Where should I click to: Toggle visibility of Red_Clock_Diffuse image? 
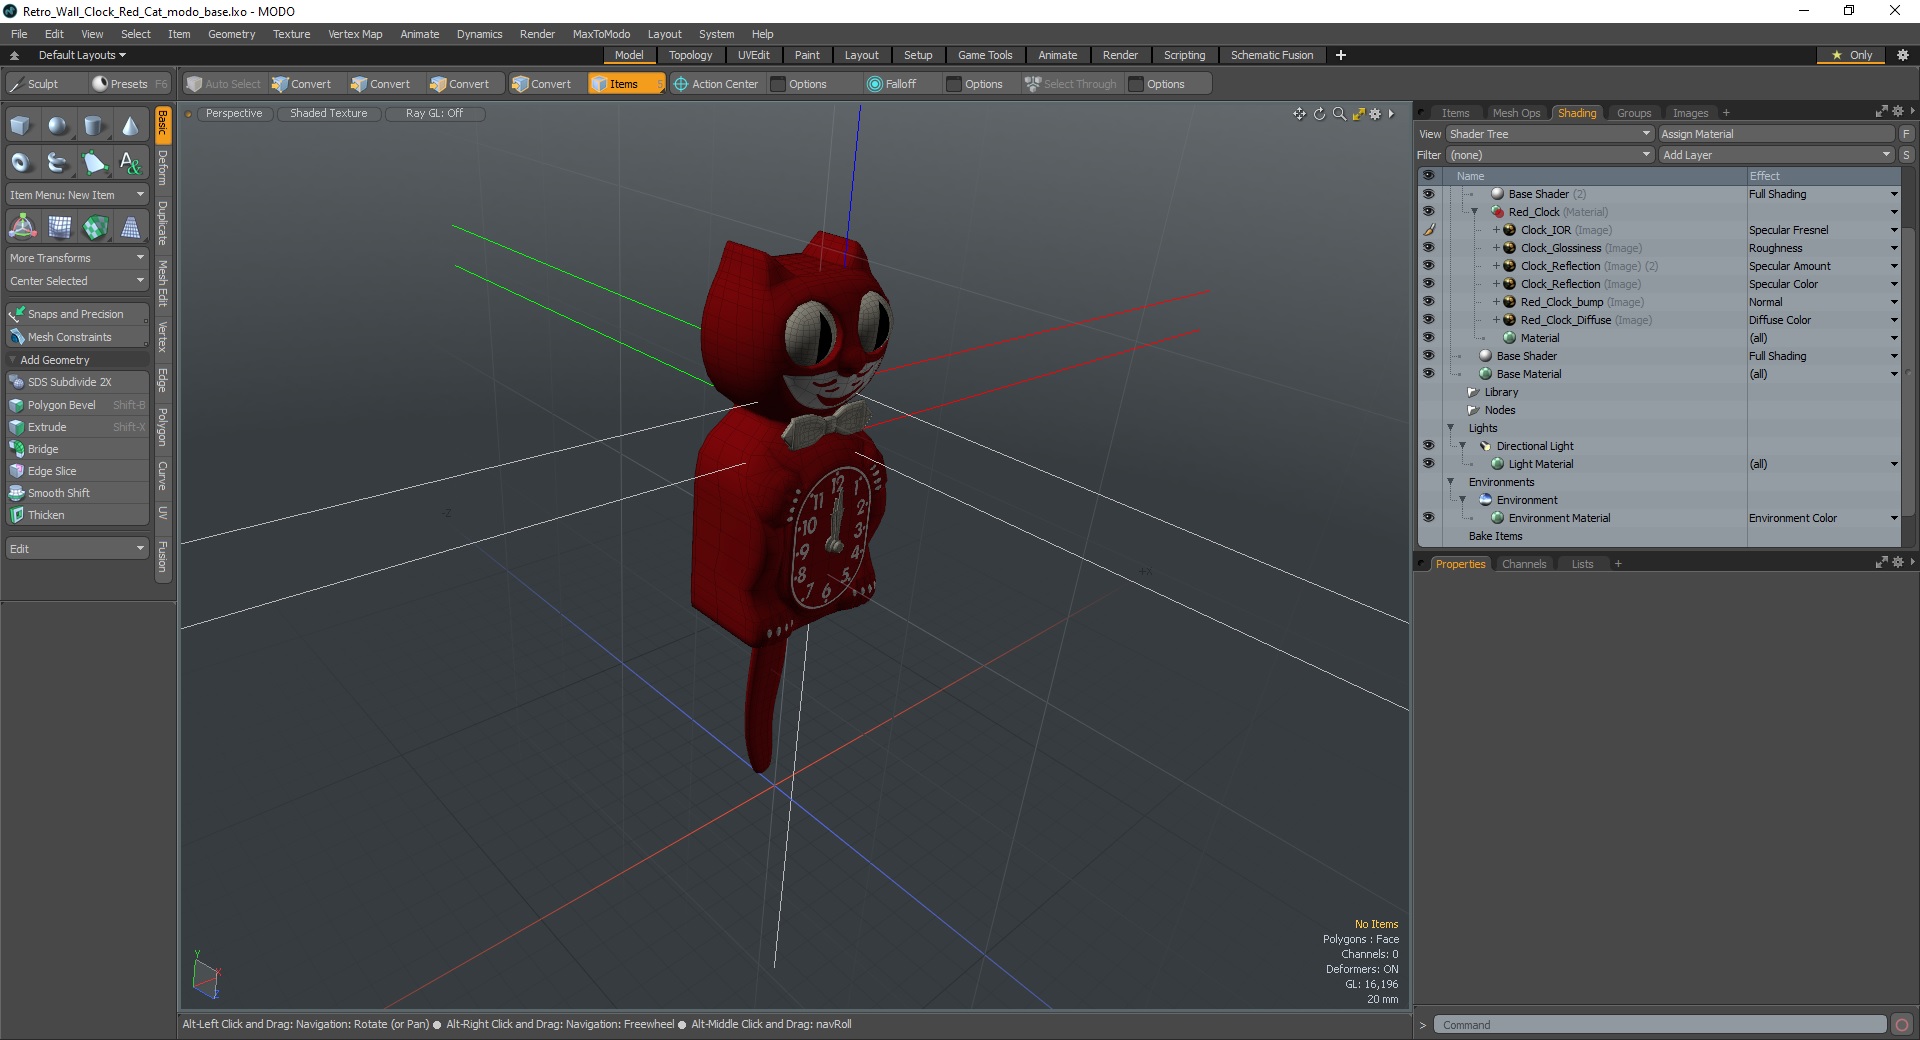coord(1428,320)
